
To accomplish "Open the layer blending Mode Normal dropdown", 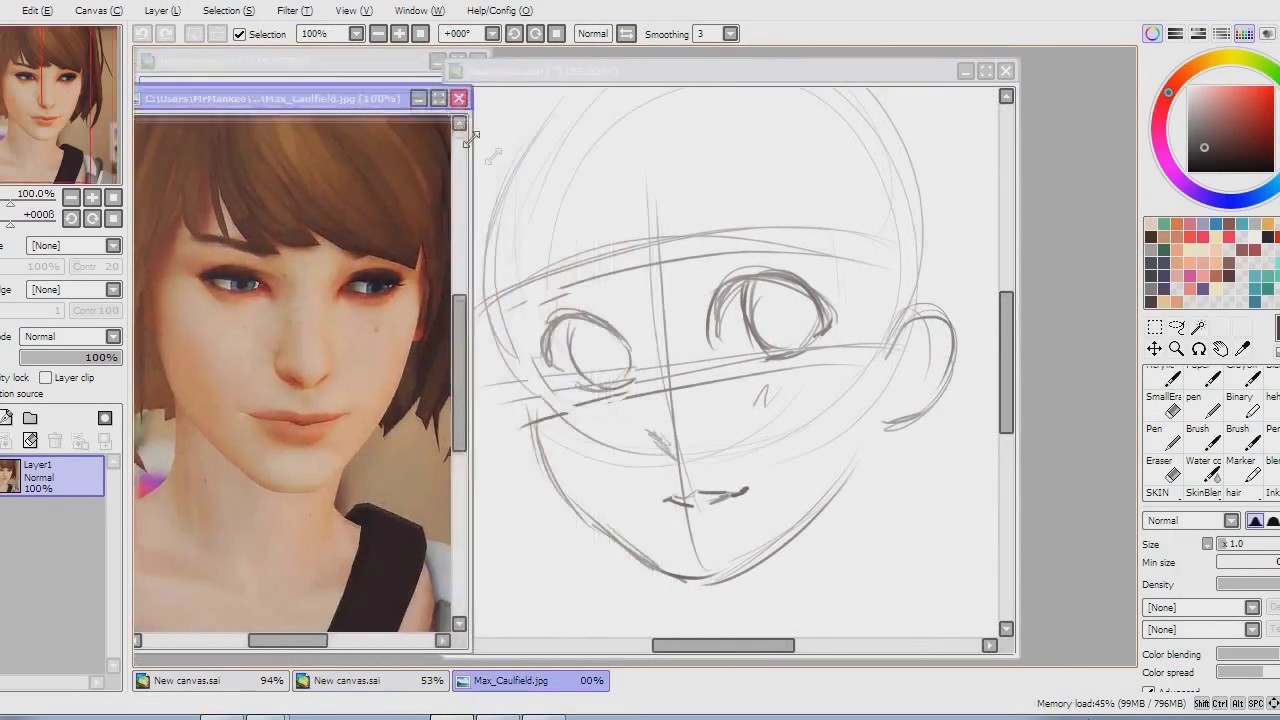I will (x=71, y=337).
